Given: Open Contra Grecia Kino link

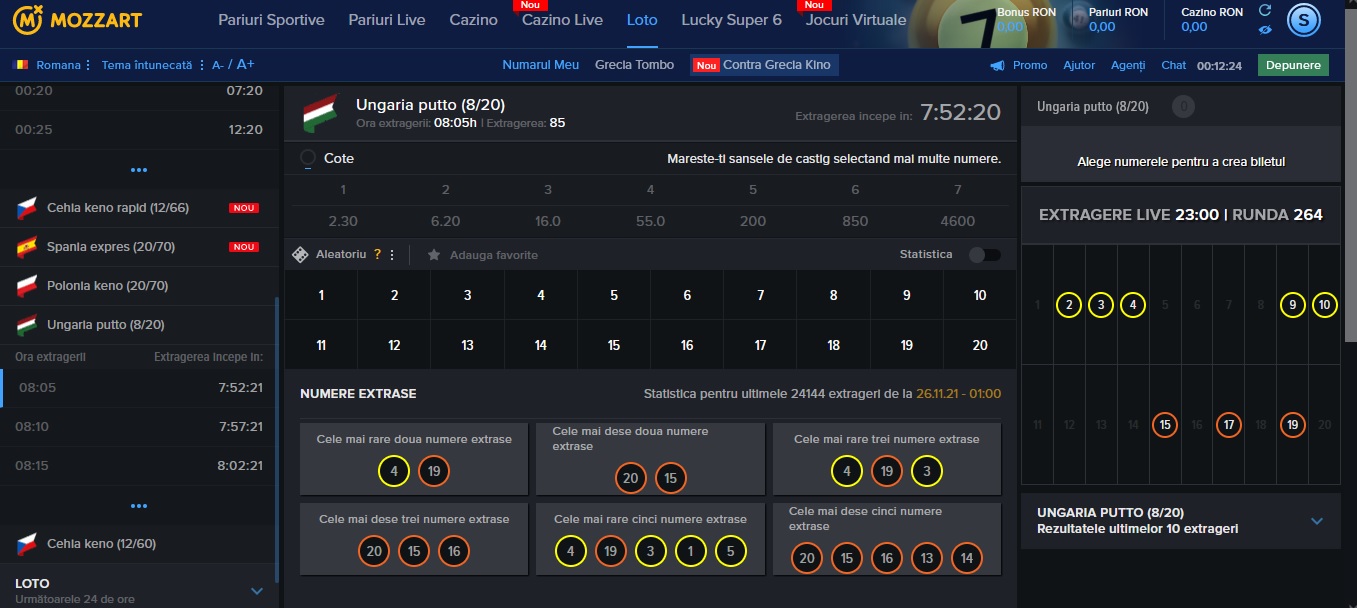Looking at the screenshot, I should pos(765,65).
